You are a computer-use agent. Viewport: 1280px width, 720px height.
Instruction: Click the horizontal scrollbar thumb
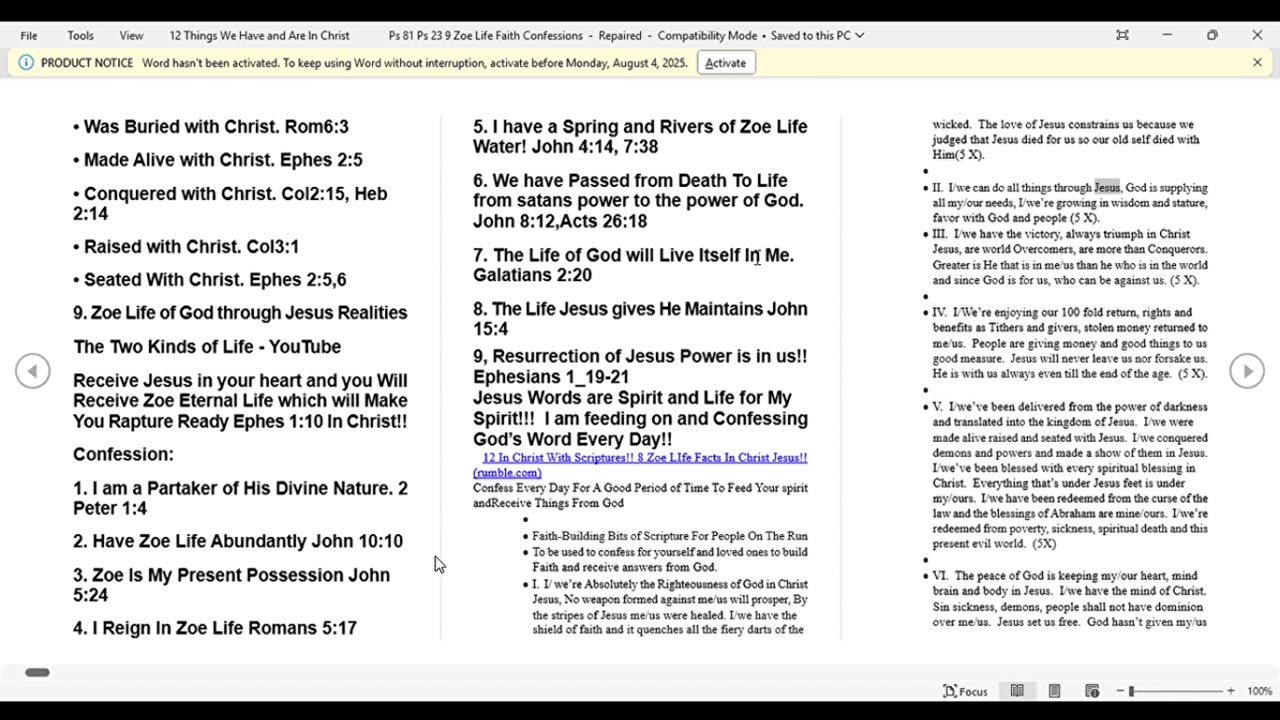coord(37,672)
